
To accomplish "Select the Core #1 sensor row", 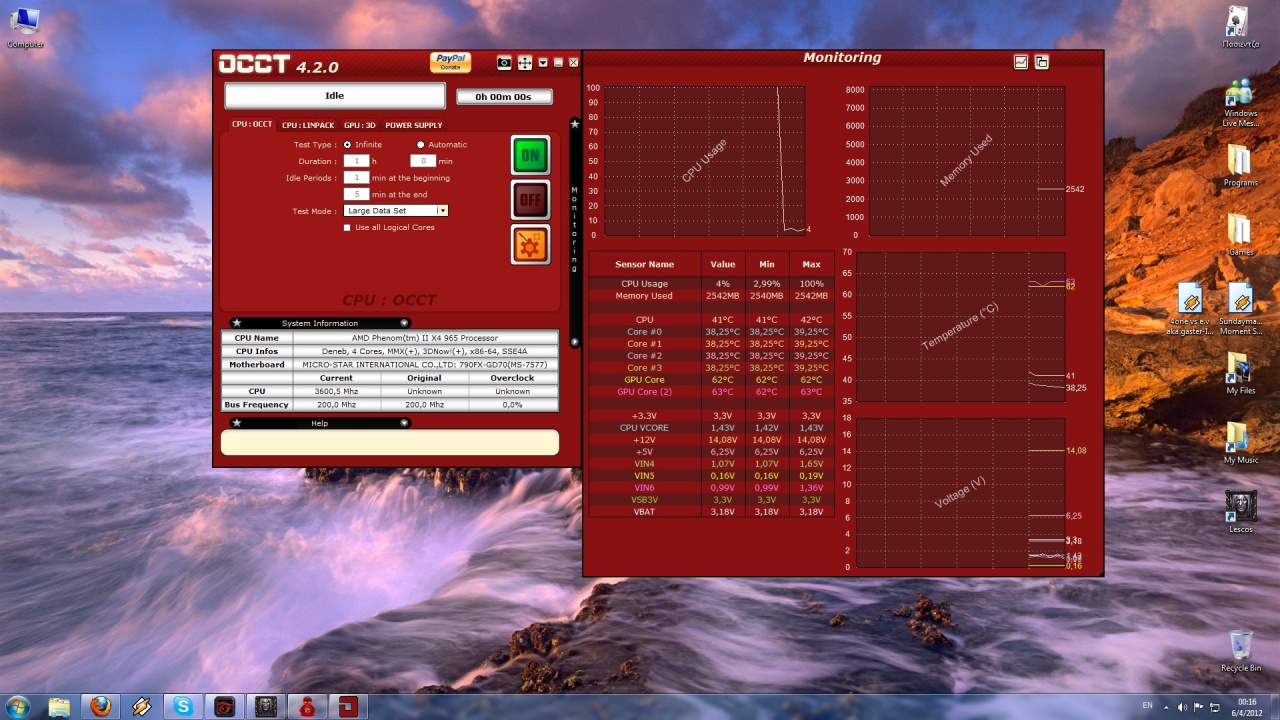I will [711, 344].
